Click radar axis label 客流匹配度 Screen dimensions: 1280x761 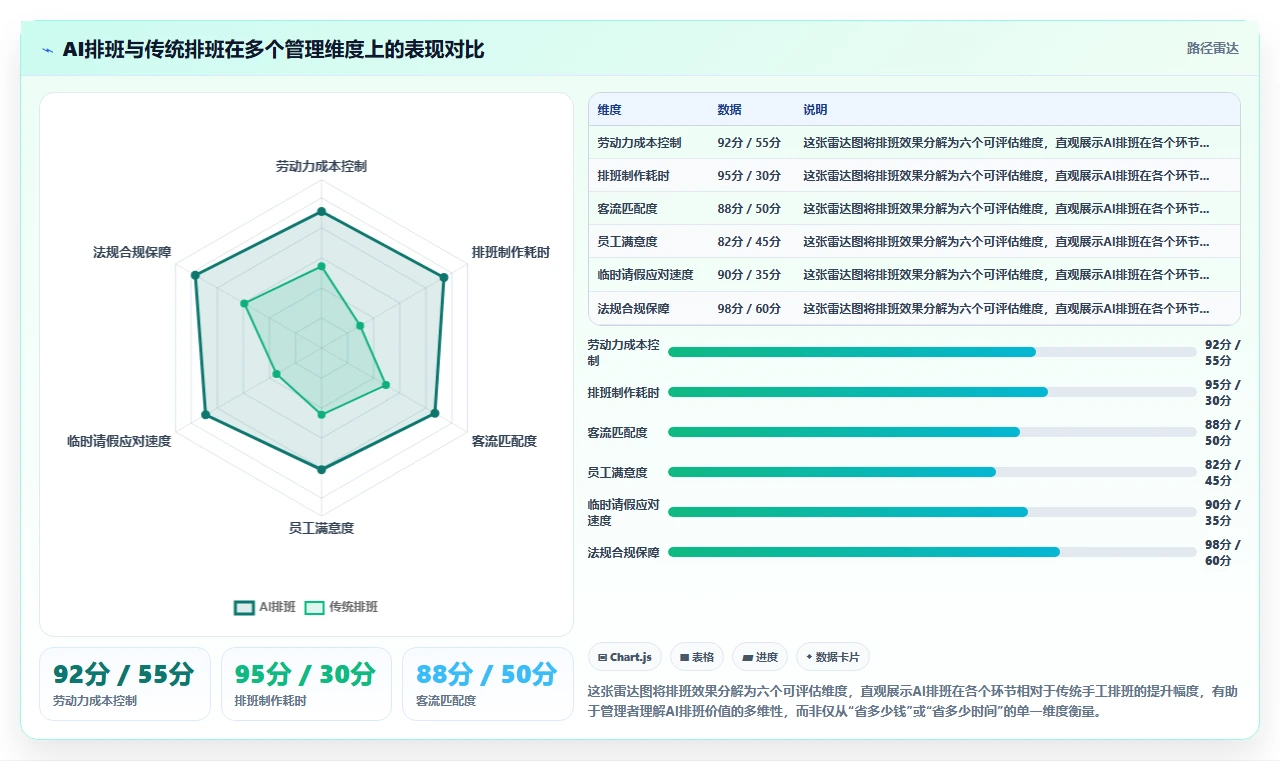tap(504, 441)
